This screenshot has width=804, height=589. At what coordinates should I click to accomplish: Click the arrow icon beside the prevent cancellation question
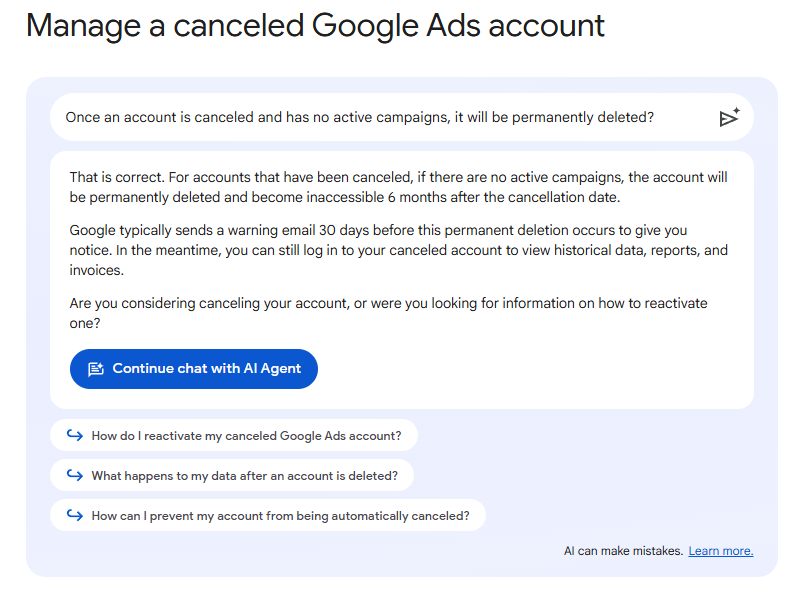pyautogui.click(x=73, y=515)
